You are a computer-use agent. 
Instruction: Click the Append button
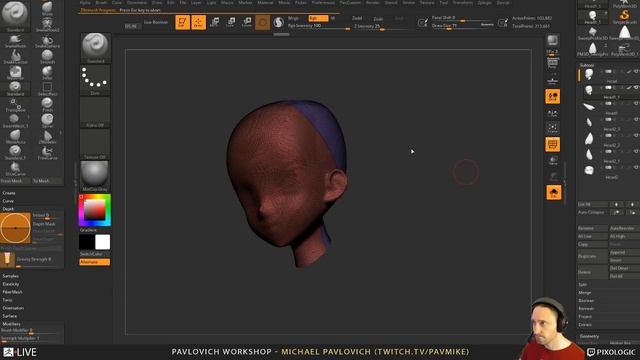click(x=624, y=253)
